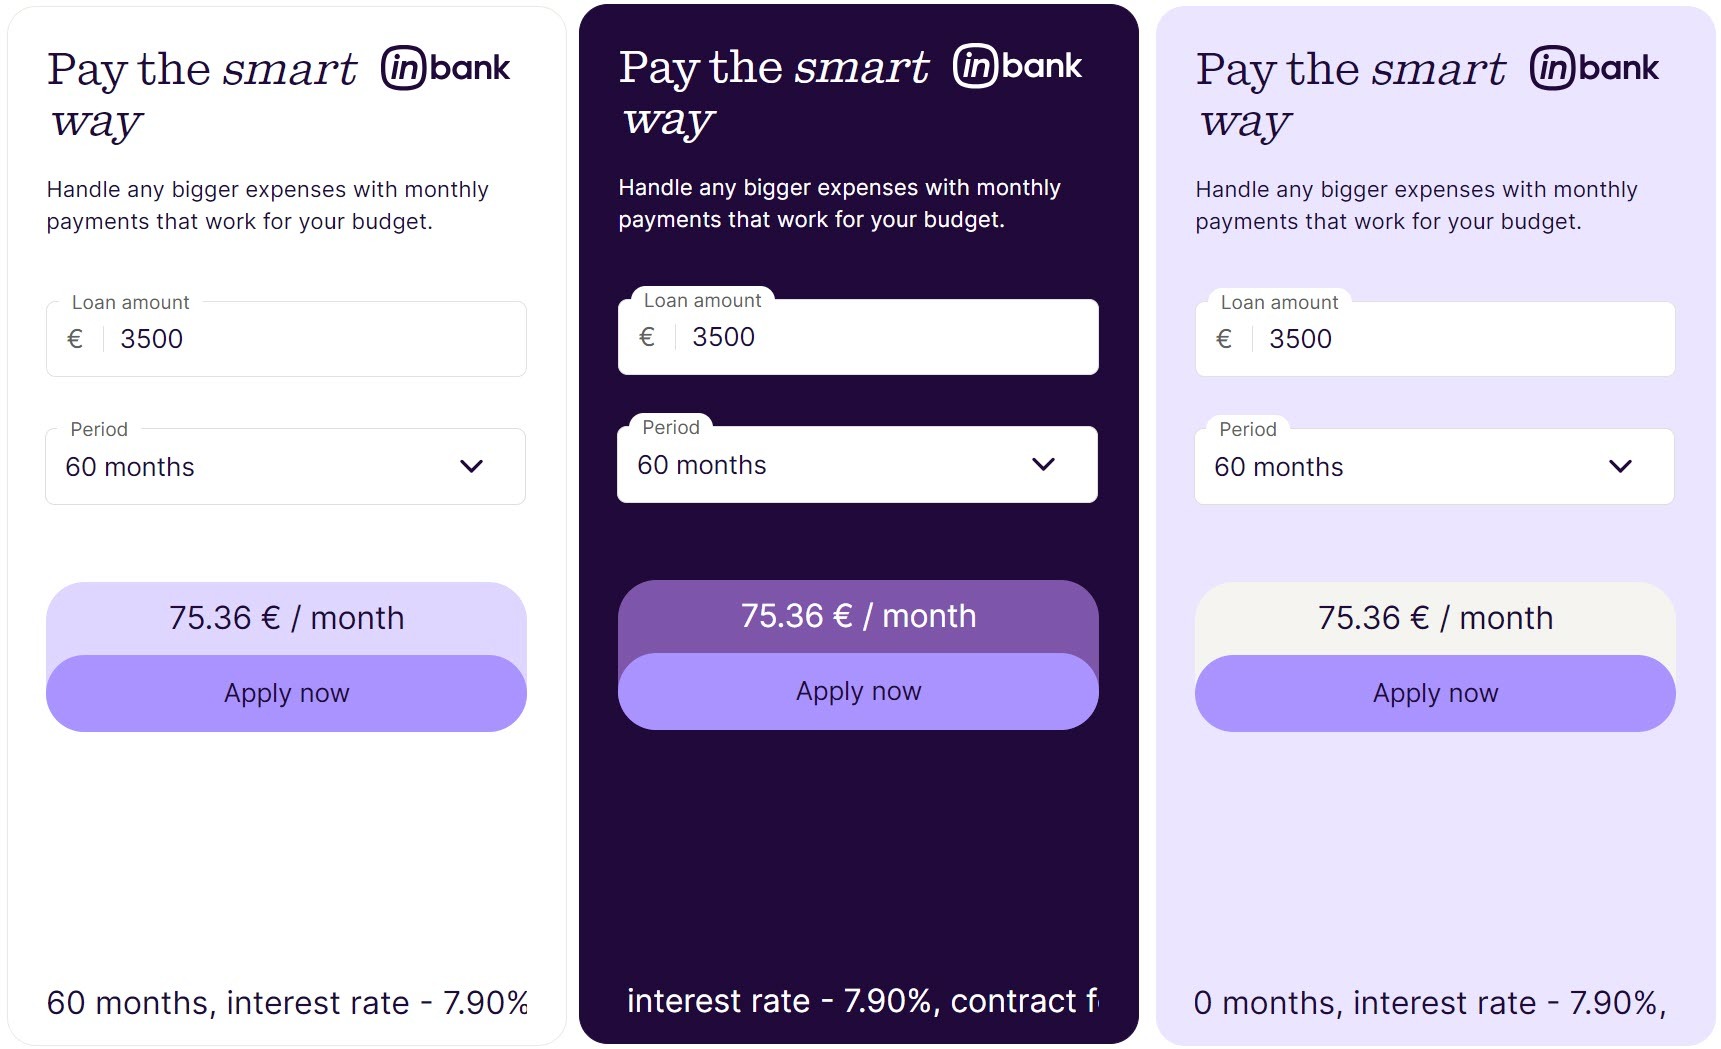The width and height of the screenshot is (1721, 1049).
Task: Click the chevron arrow in white card
Action: pos(472,466)
